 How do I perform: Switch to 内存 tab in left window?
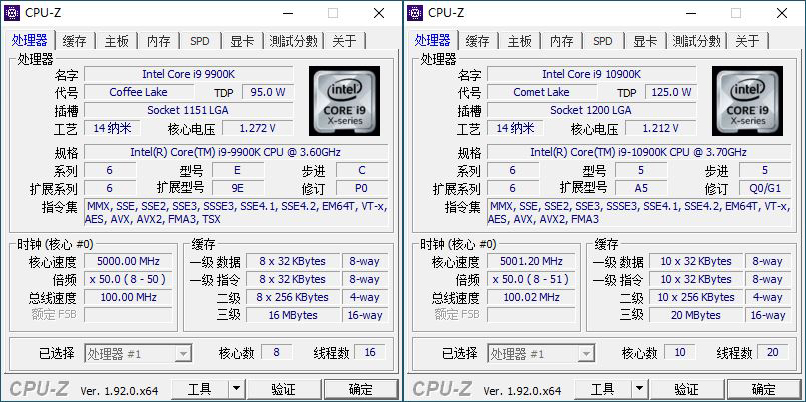158,41
